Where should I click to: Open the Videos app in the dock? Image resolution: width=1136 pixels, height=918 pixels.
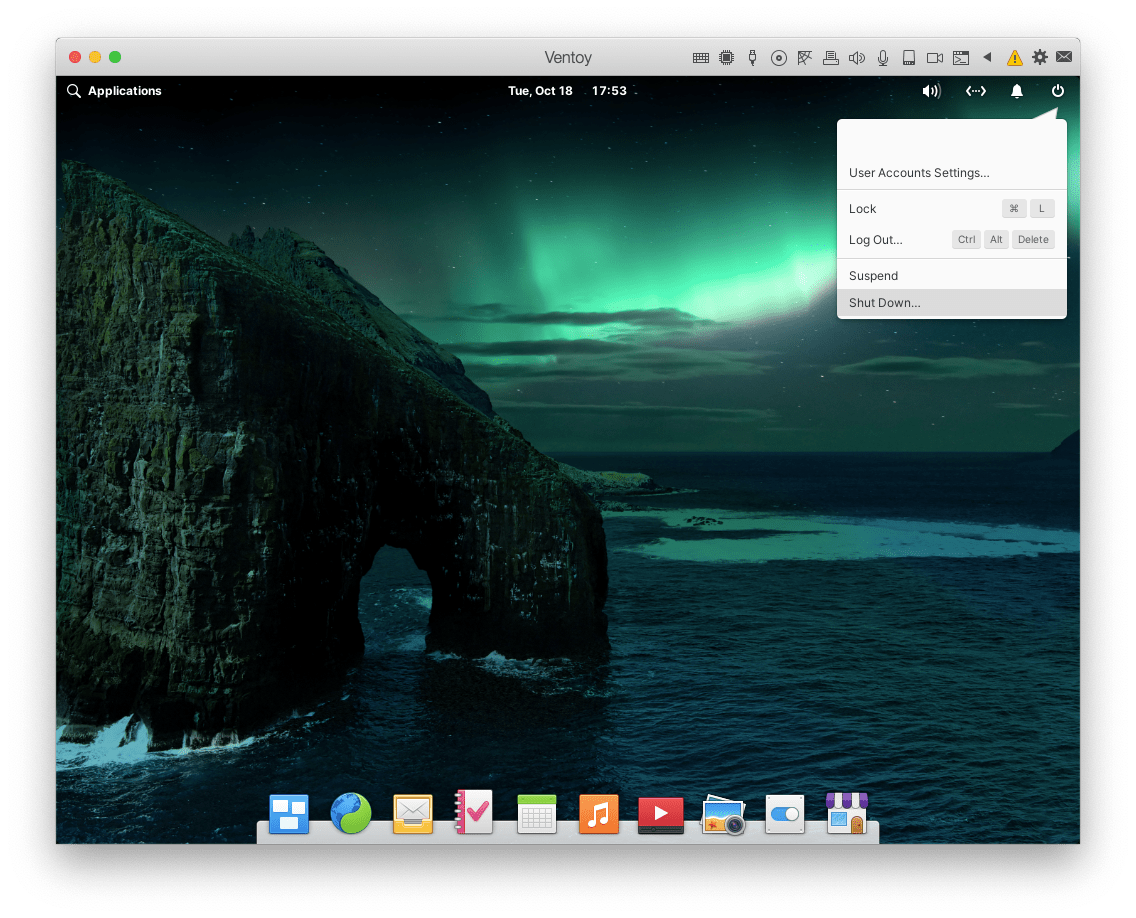click(660, 814)
